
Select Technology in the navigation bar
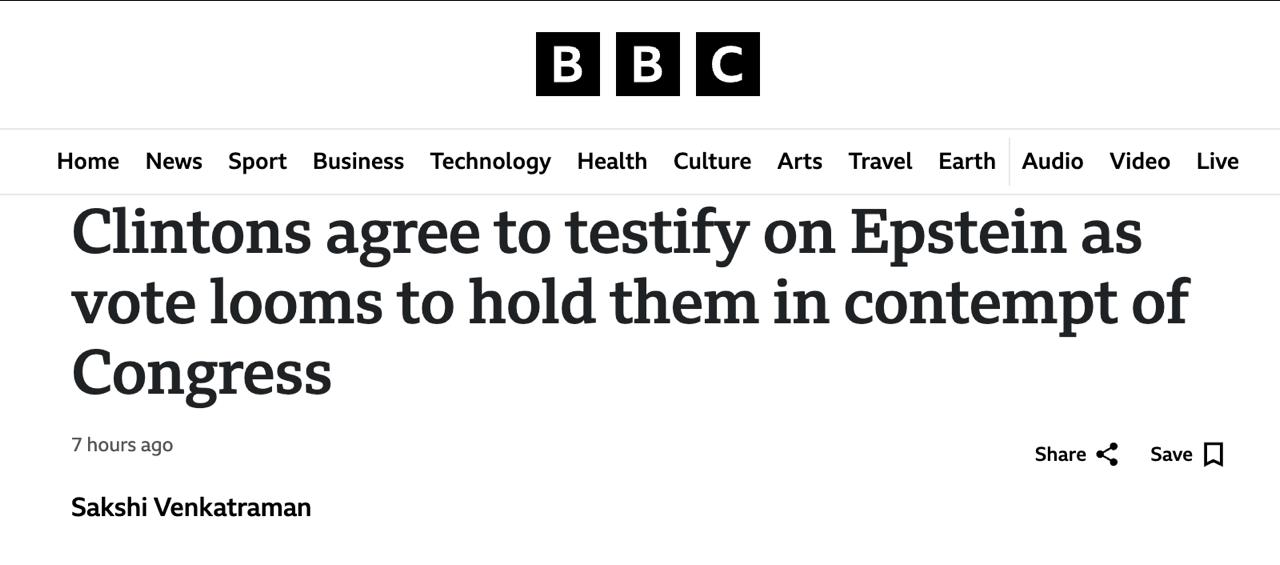(x=490, y=161)
